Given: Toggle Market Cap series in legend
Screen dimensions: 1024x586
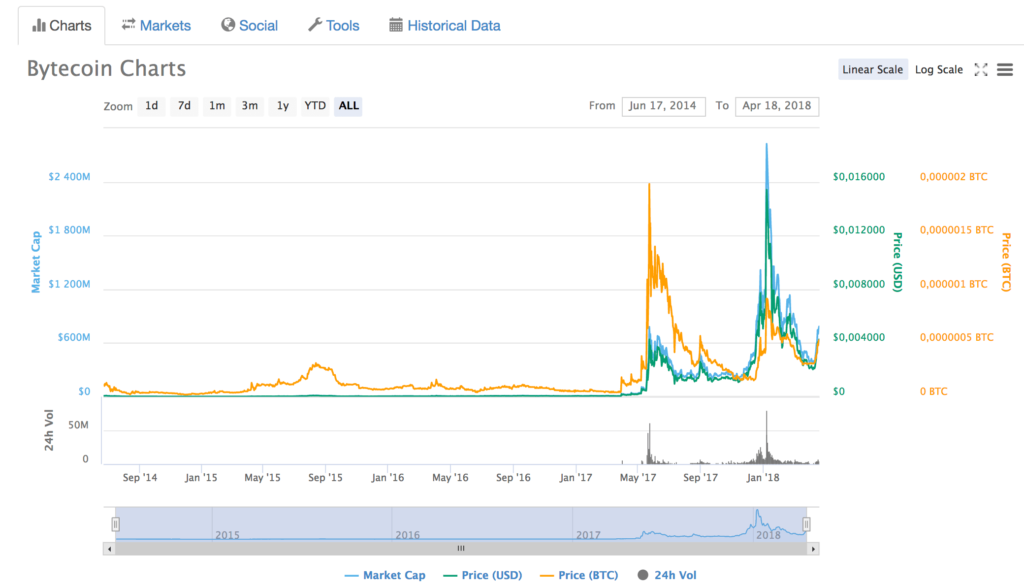Looking at the screenshot, I should tap(385, 576).
